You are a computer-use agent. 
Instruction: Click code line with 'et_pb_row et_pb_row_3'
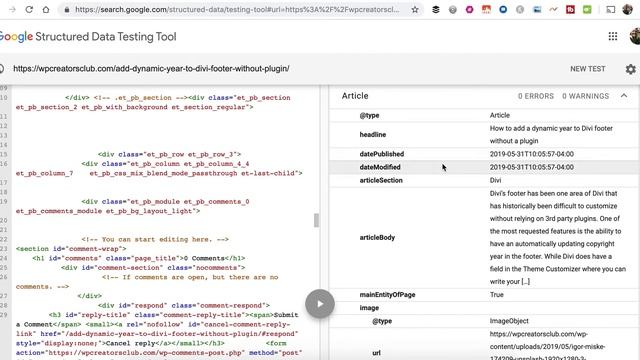[x=169, y=154]
